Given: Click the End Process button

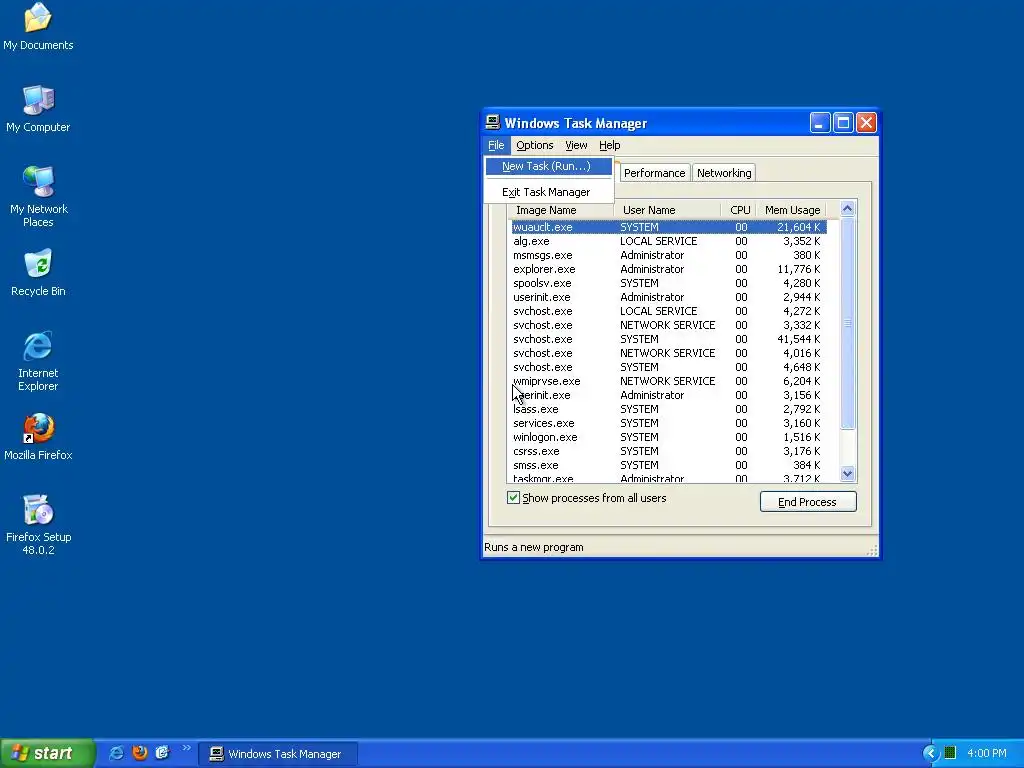Looking at the screenshot, I should click(x=808, y=502).
